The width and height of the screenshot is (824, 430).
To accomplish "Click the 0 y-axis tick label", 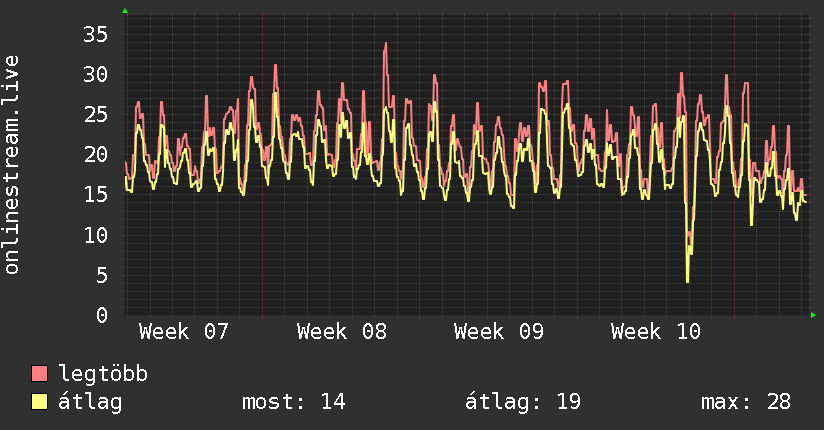I will 102,315.
